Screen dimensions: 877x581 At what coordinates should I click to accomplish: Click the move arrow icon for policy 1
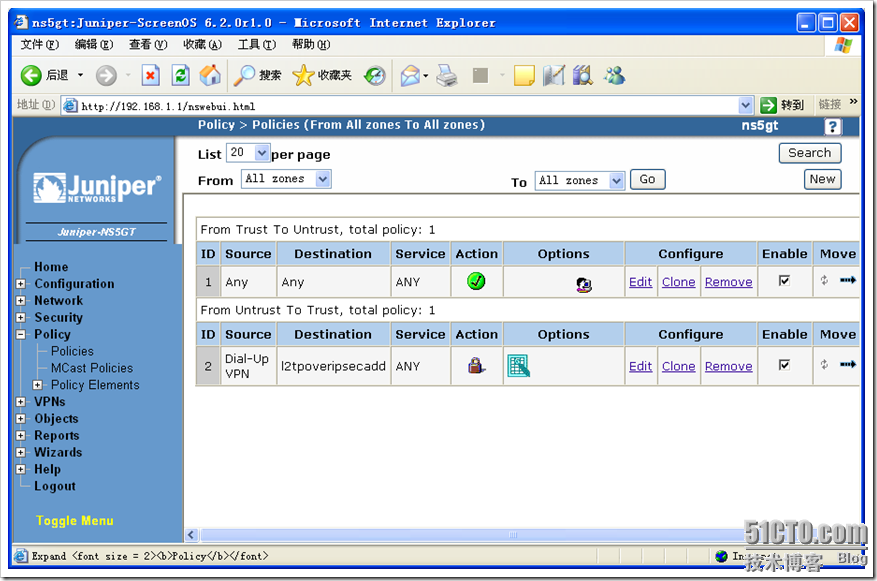coord(848,280)
